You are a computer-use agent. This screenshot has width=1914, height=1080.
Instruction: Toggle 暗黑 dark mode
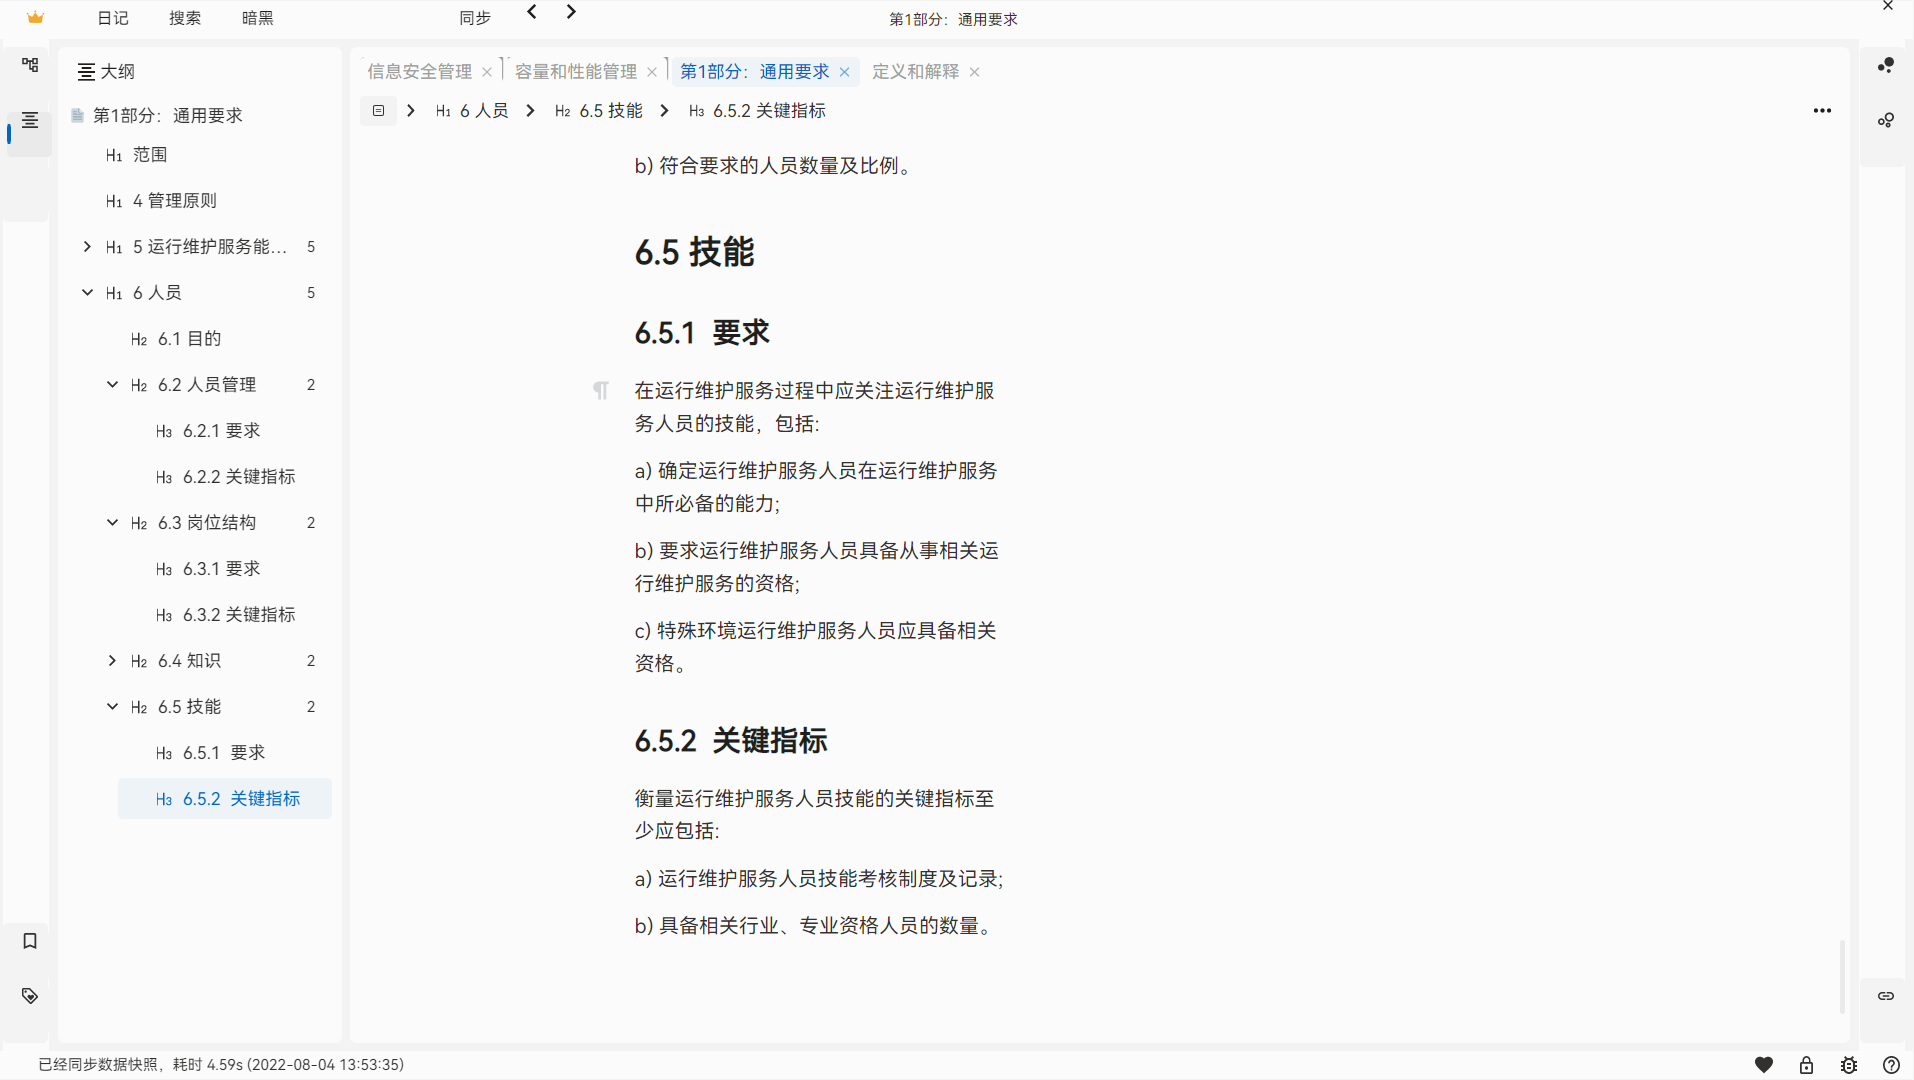pyautogui.click(x=256, y=17)
